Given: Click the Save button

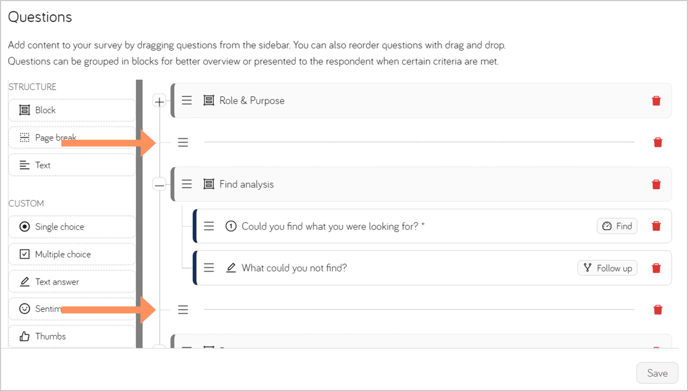Looking at the screenshot, I should [x=657, y=373].
